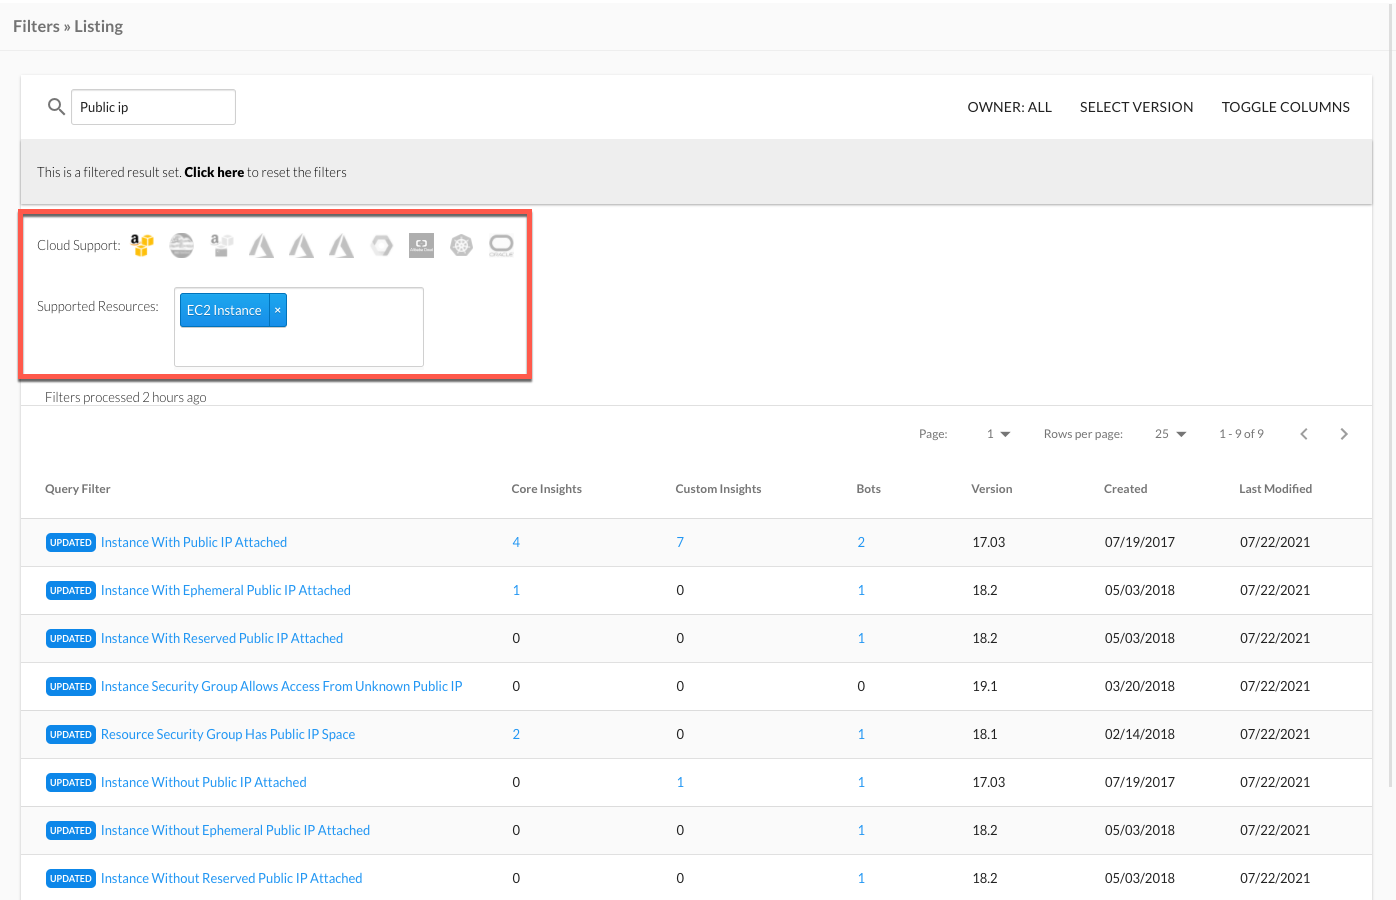This screenshot has width=1396, height=900.
Task: Click here to reset the filters
Action: (214, 172)
